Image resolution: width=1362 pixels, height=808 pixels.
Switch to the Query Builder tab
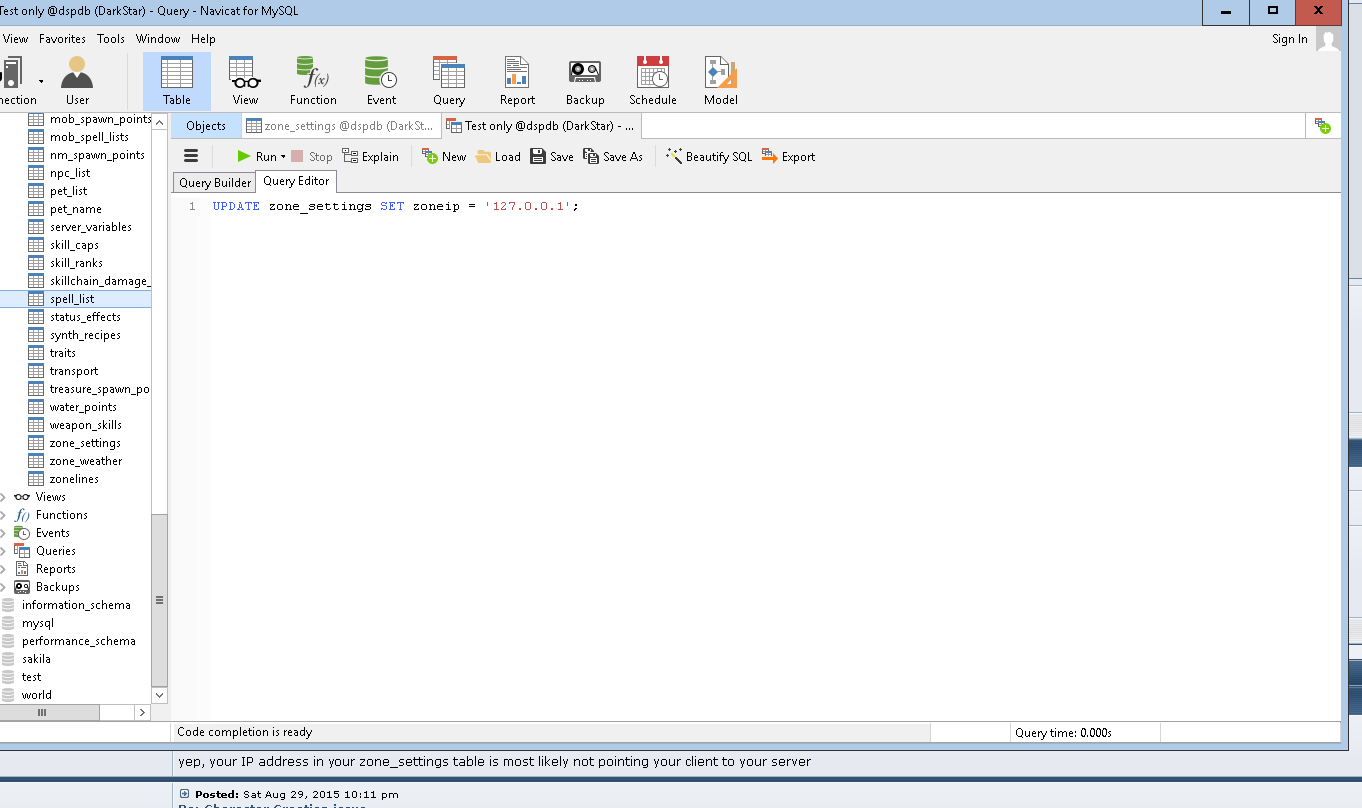[x=215, y=183]
